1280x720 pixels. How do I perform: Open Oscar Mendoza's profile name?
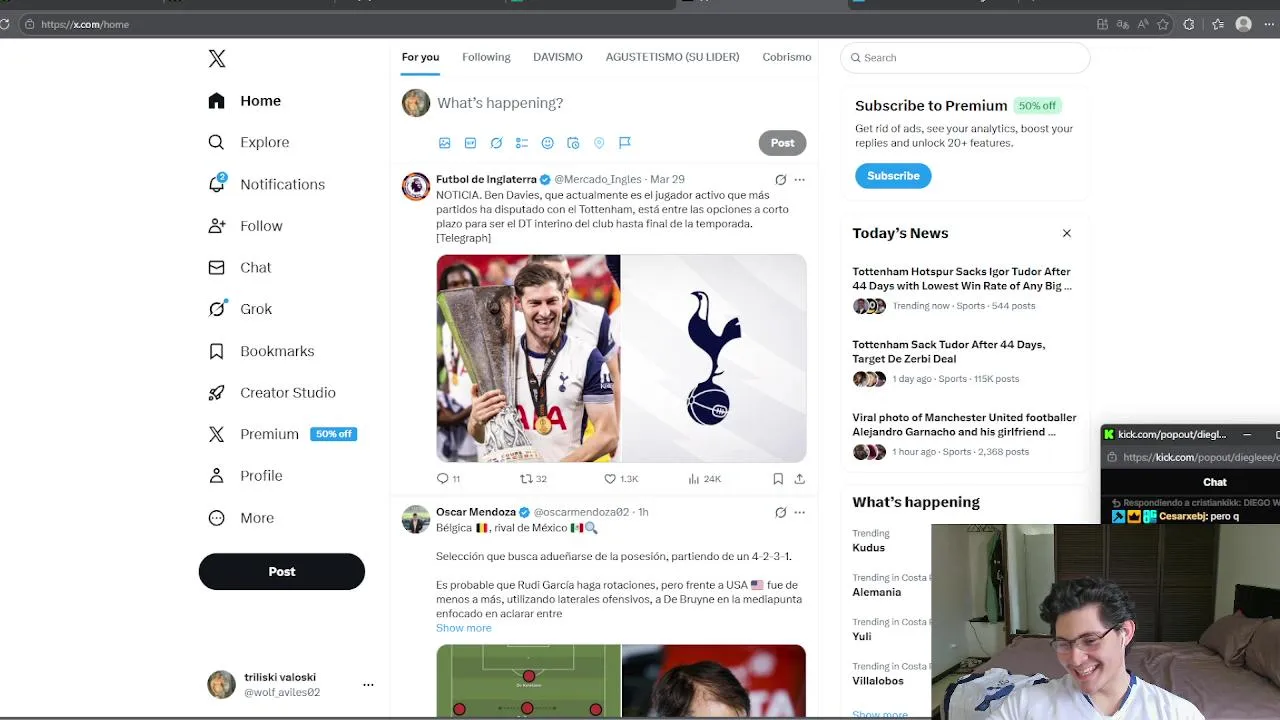click(476, 512)
